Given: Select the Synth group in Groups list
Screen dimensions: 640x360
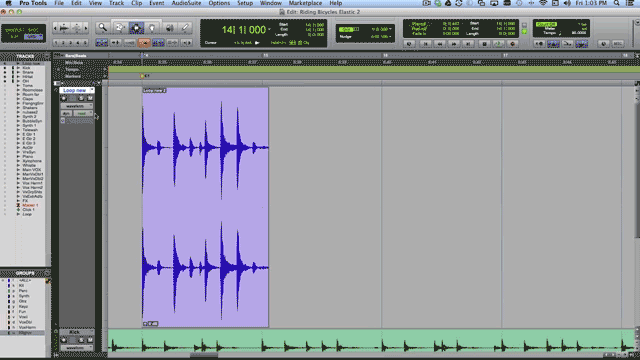Looking at the screenshot, I should click(x=24, y=296).
